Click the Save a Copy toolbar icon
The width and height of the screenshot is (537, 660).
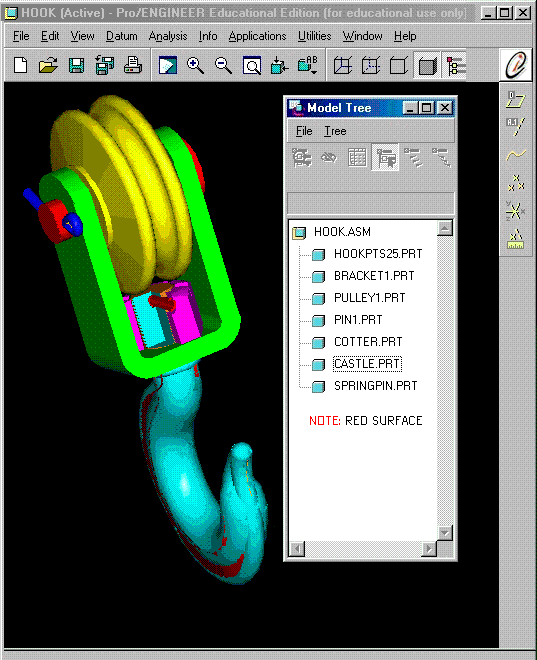point(104,65)
